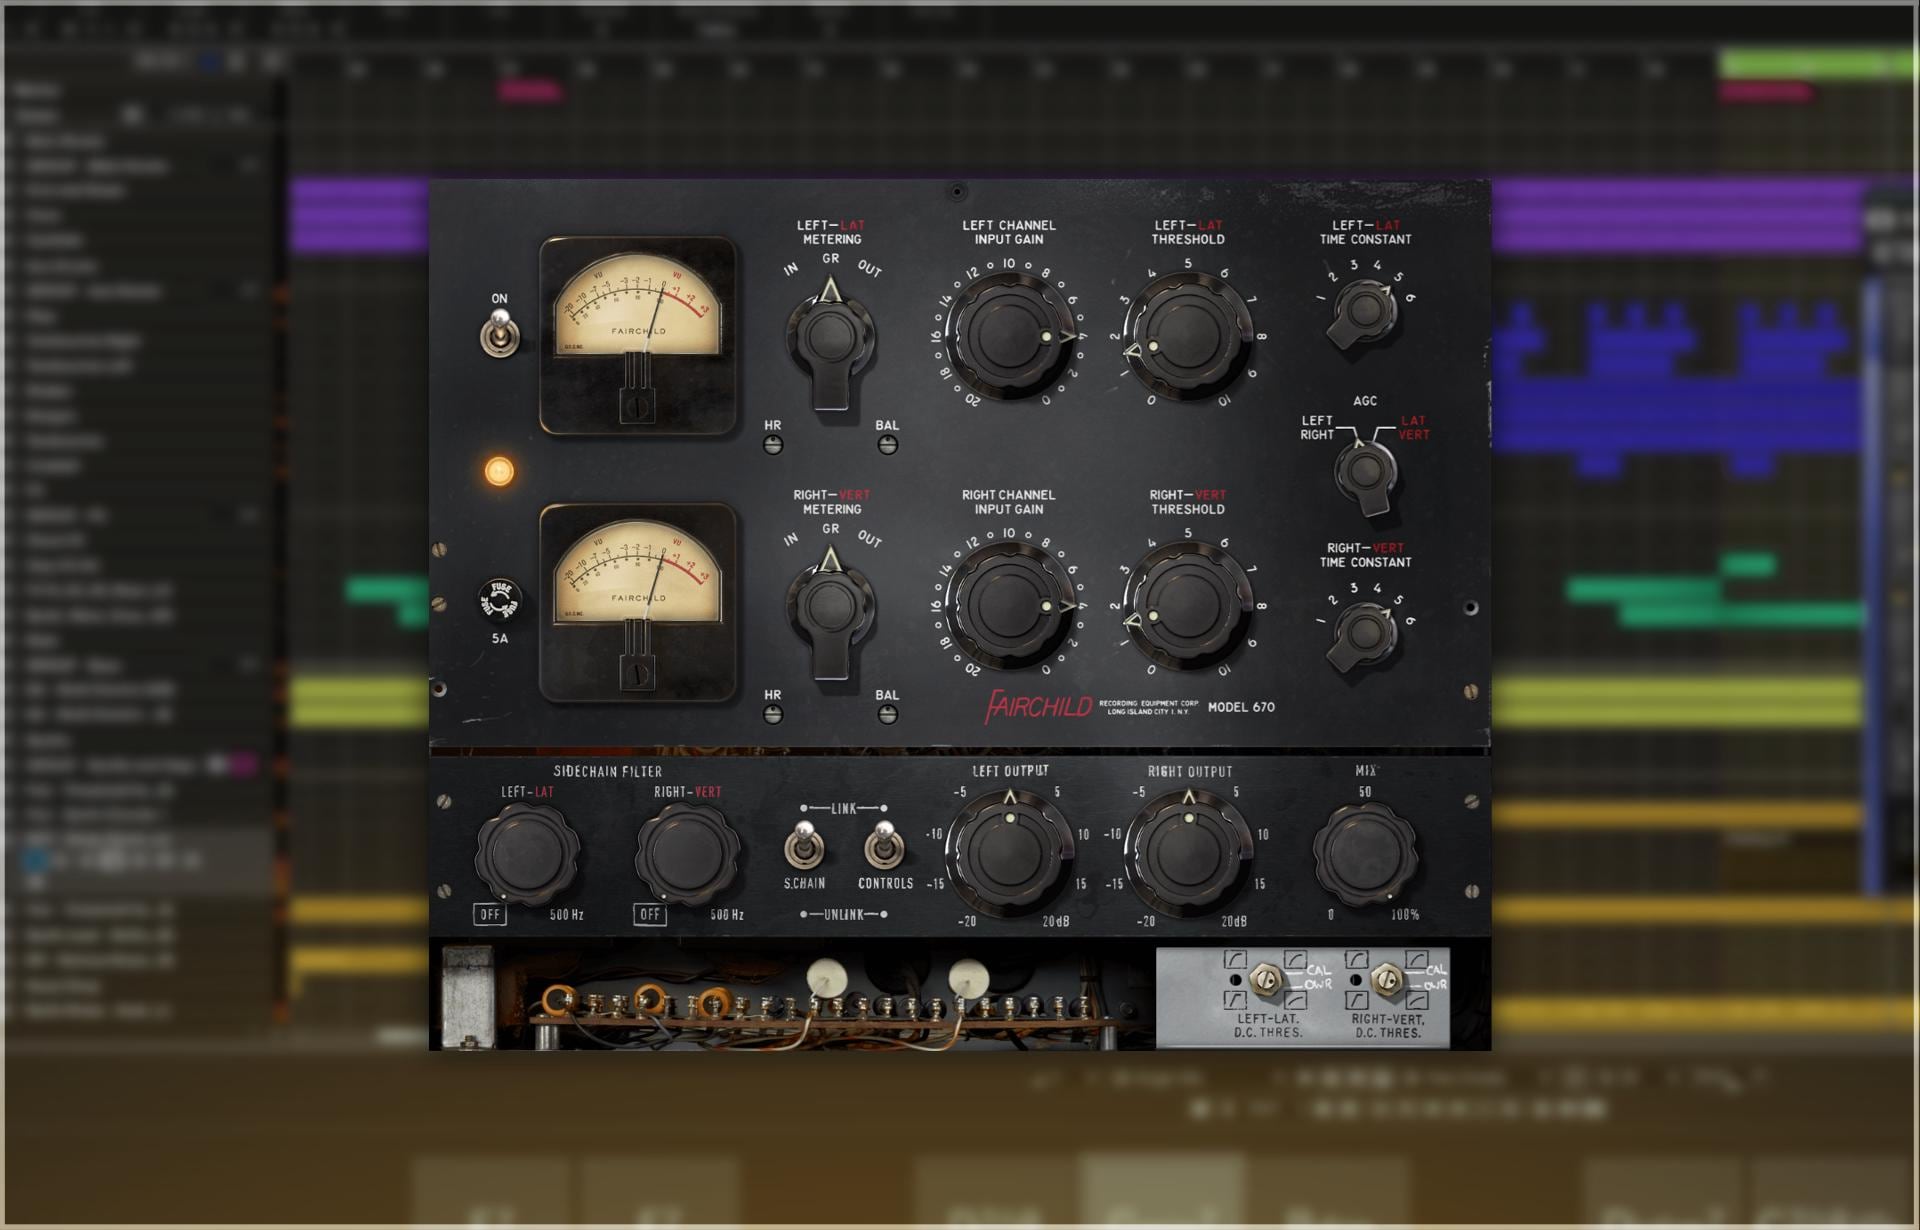Adjust the Left Channel Input Gain knob

pyautogui.click(x=1008, y=336)
